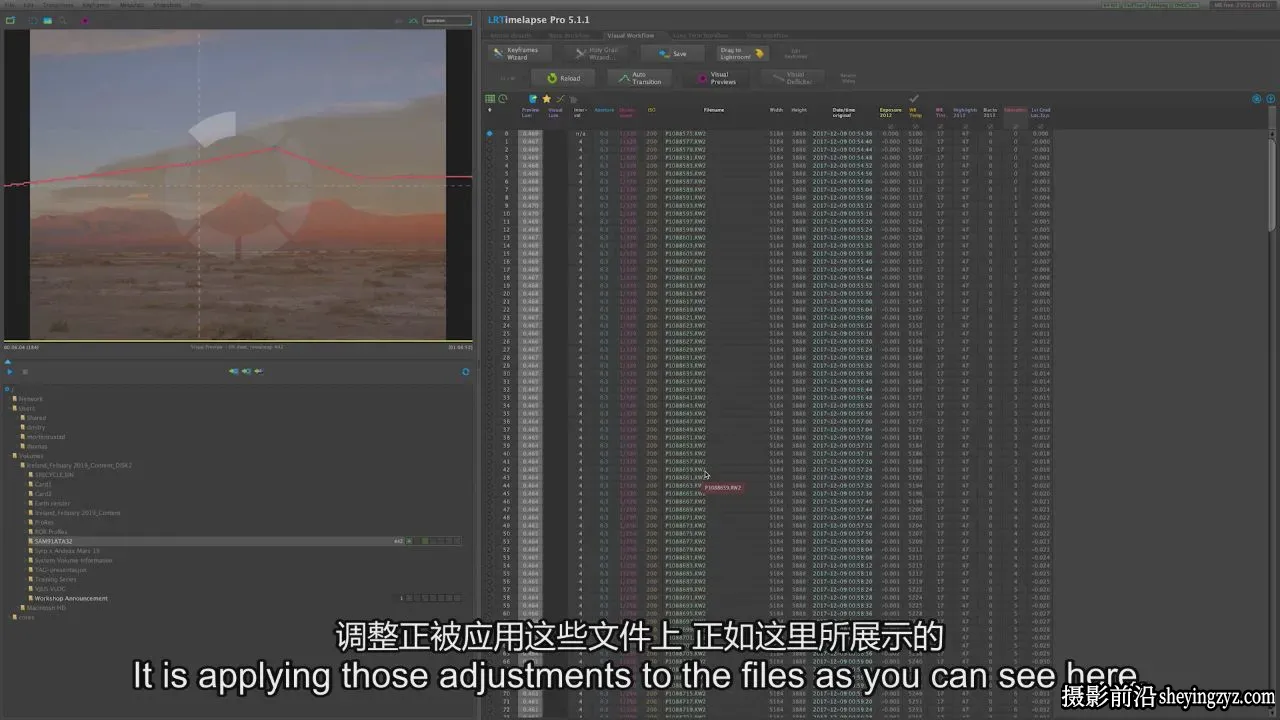Click the checkmark icon above the WB Temp column

click(913, 98)
